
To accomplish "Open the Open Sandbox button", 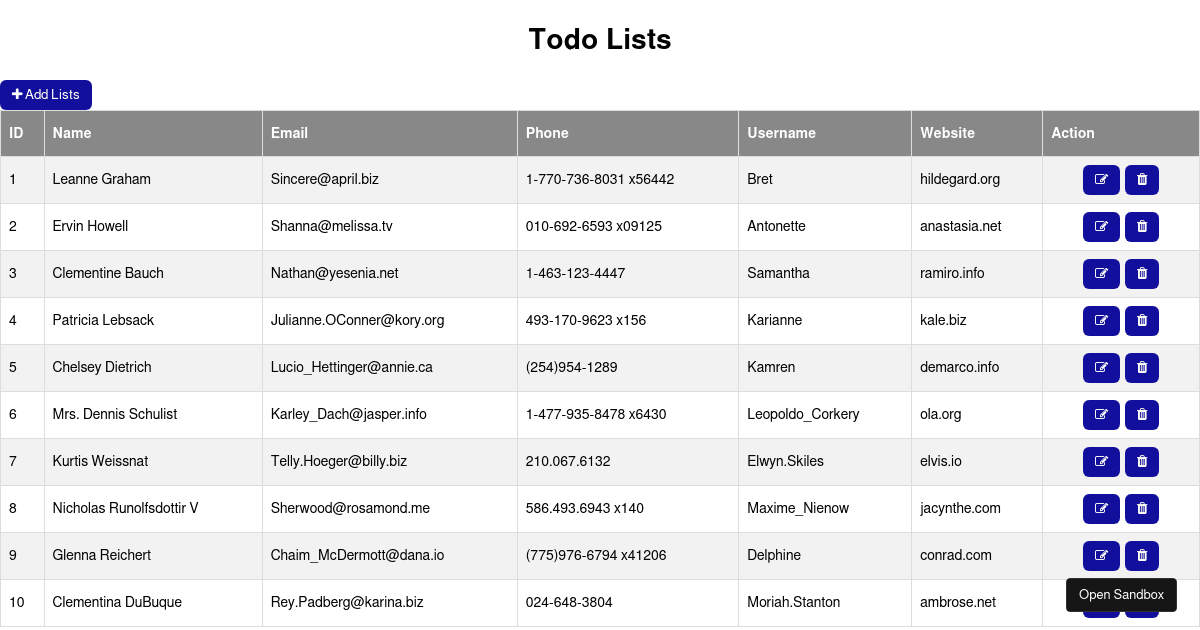I will [1121, 595].
